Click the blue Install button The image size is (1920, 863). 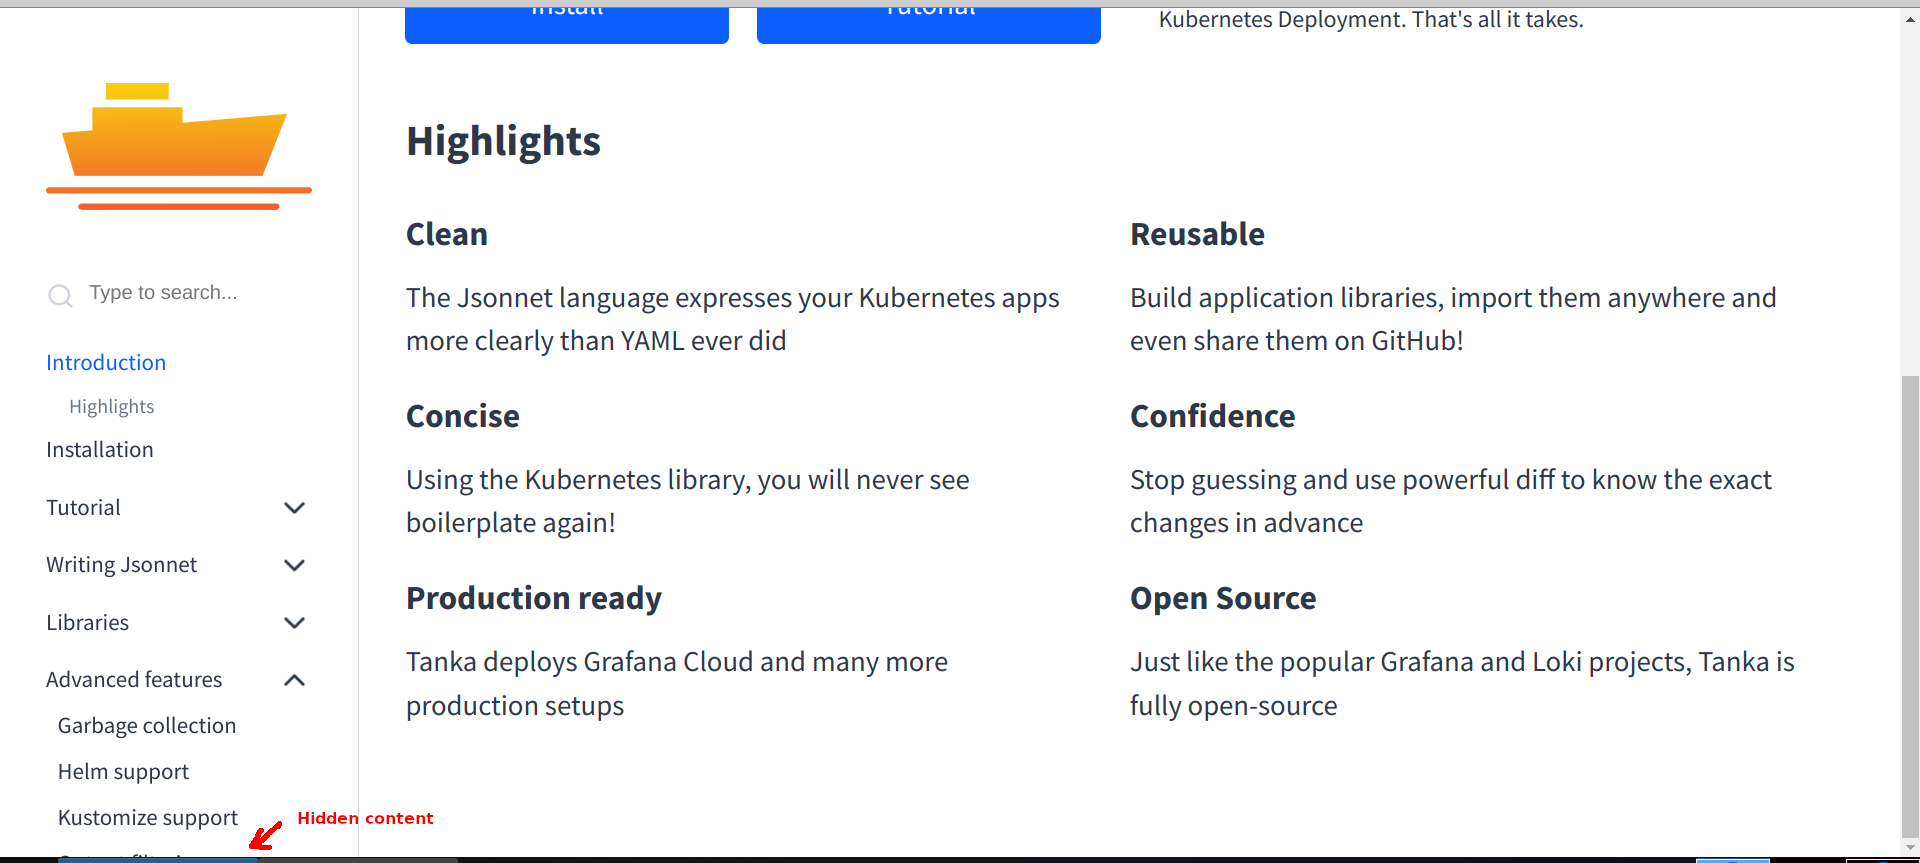567,24
